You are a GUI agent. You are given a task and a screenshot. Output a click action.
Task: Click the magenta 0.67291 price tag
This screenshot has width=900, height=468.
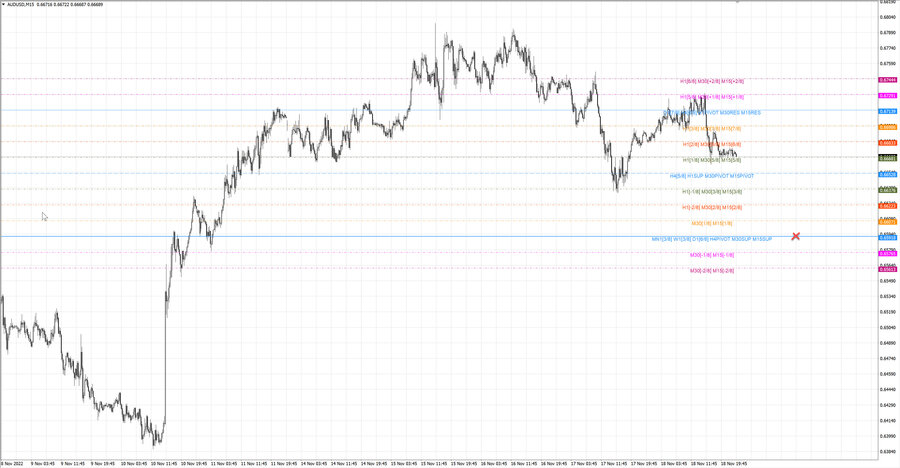click(888, 96)
